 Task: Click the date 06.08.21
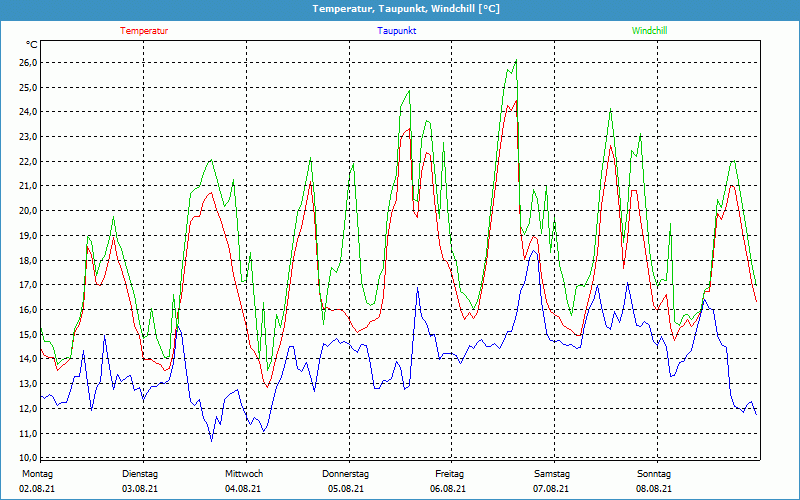(x=448, y=489)
